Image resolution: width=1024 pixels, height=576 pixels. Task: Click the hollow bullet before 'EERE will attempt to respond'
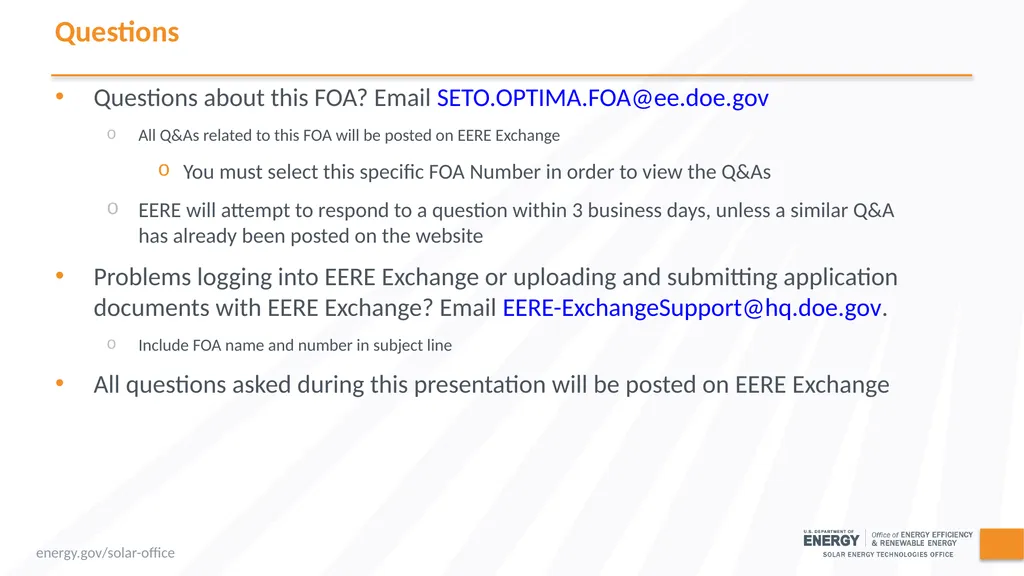(x=112, y=209)
